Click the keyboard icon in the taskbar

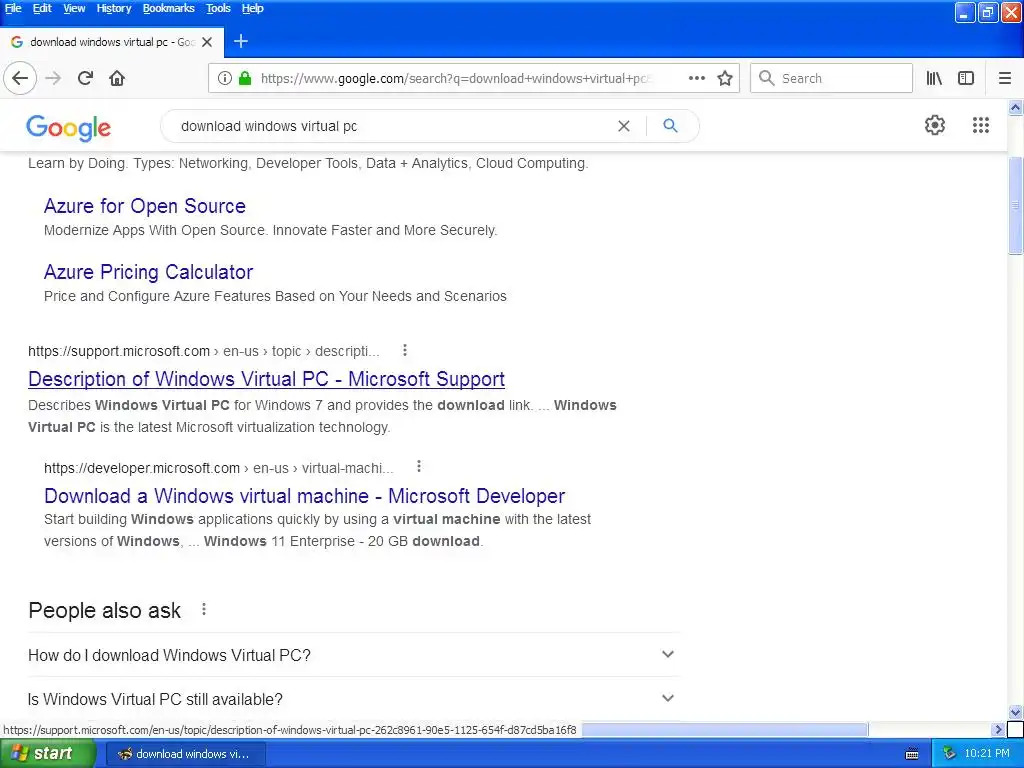pos(912,754)
